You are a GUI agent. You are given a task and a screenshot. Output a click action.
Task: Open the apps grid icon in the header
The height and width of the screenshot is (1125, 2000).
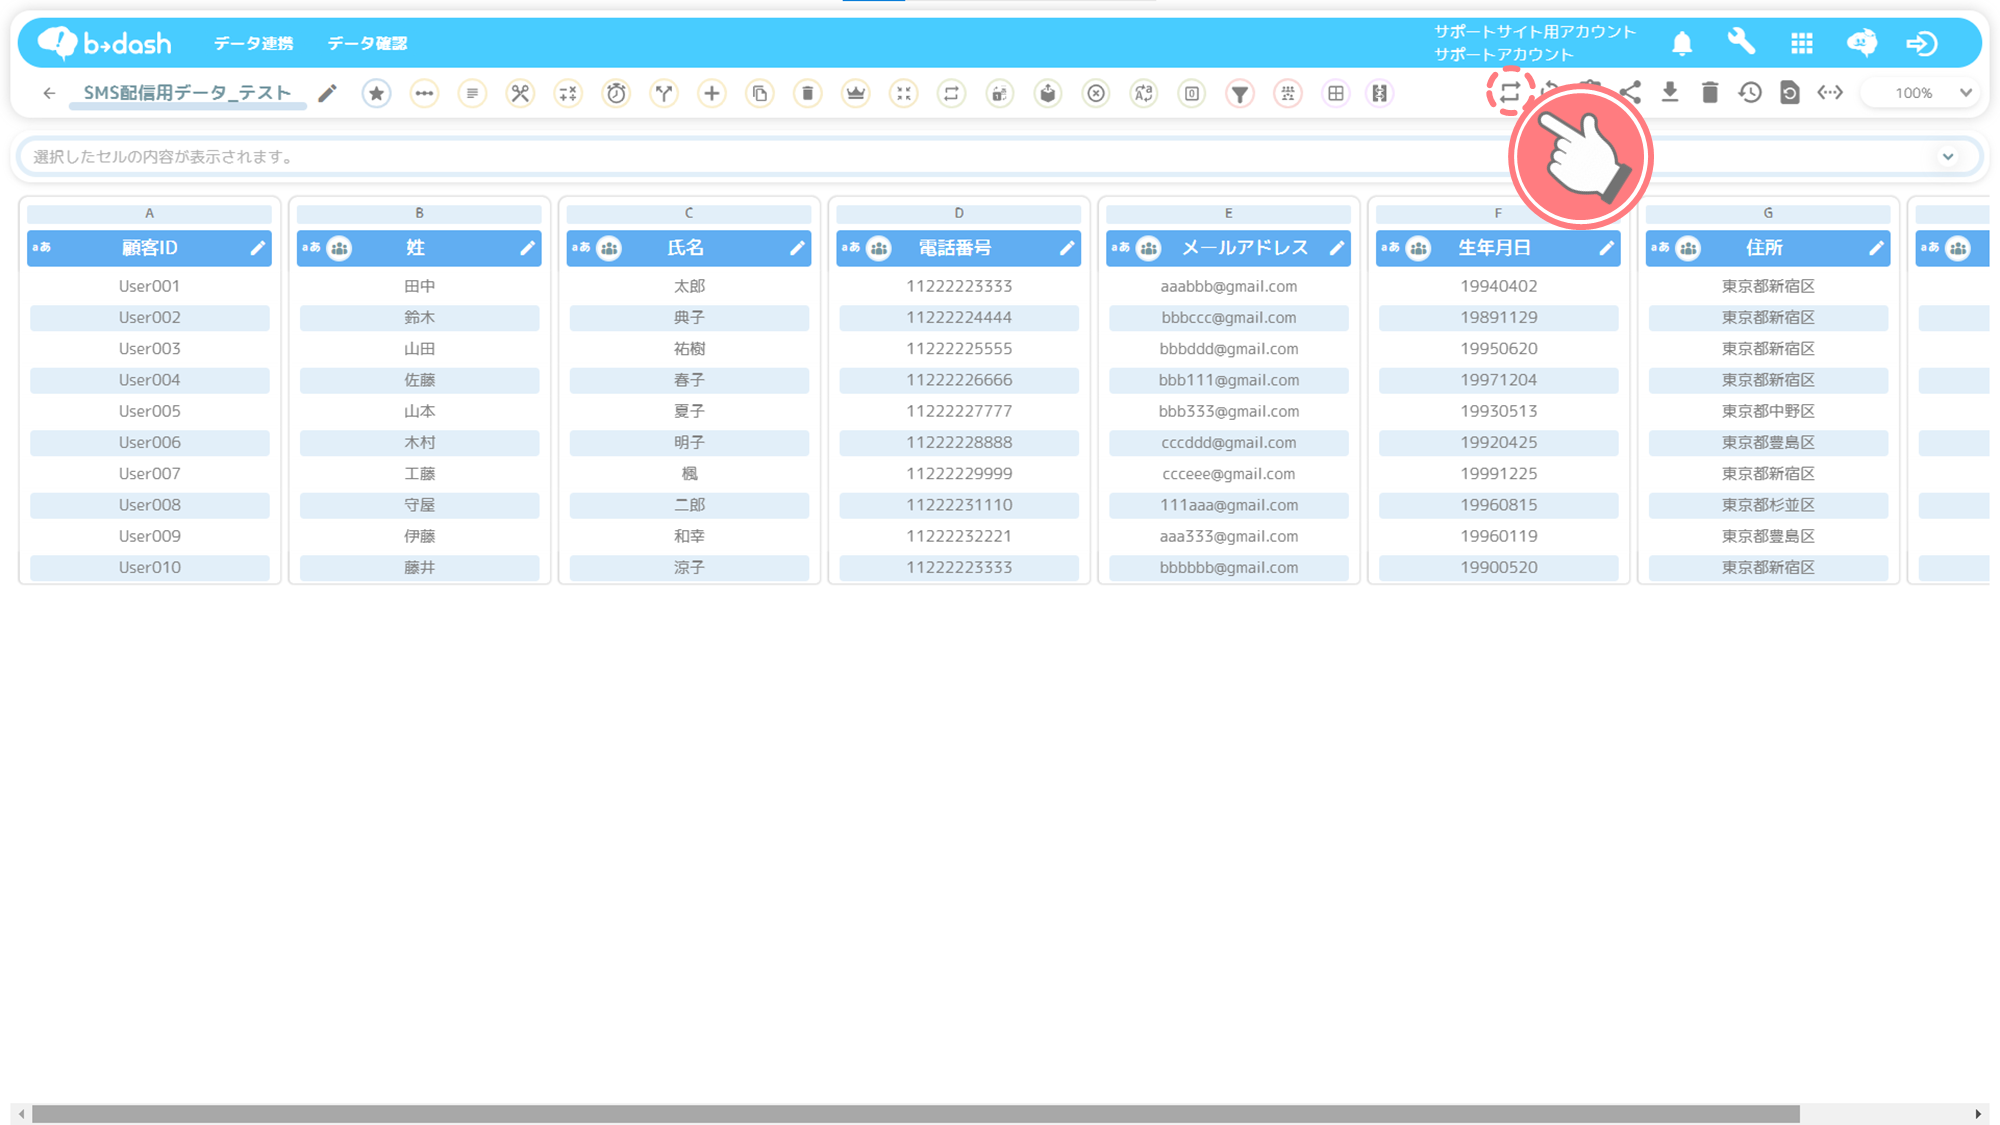pos(1802,43)
